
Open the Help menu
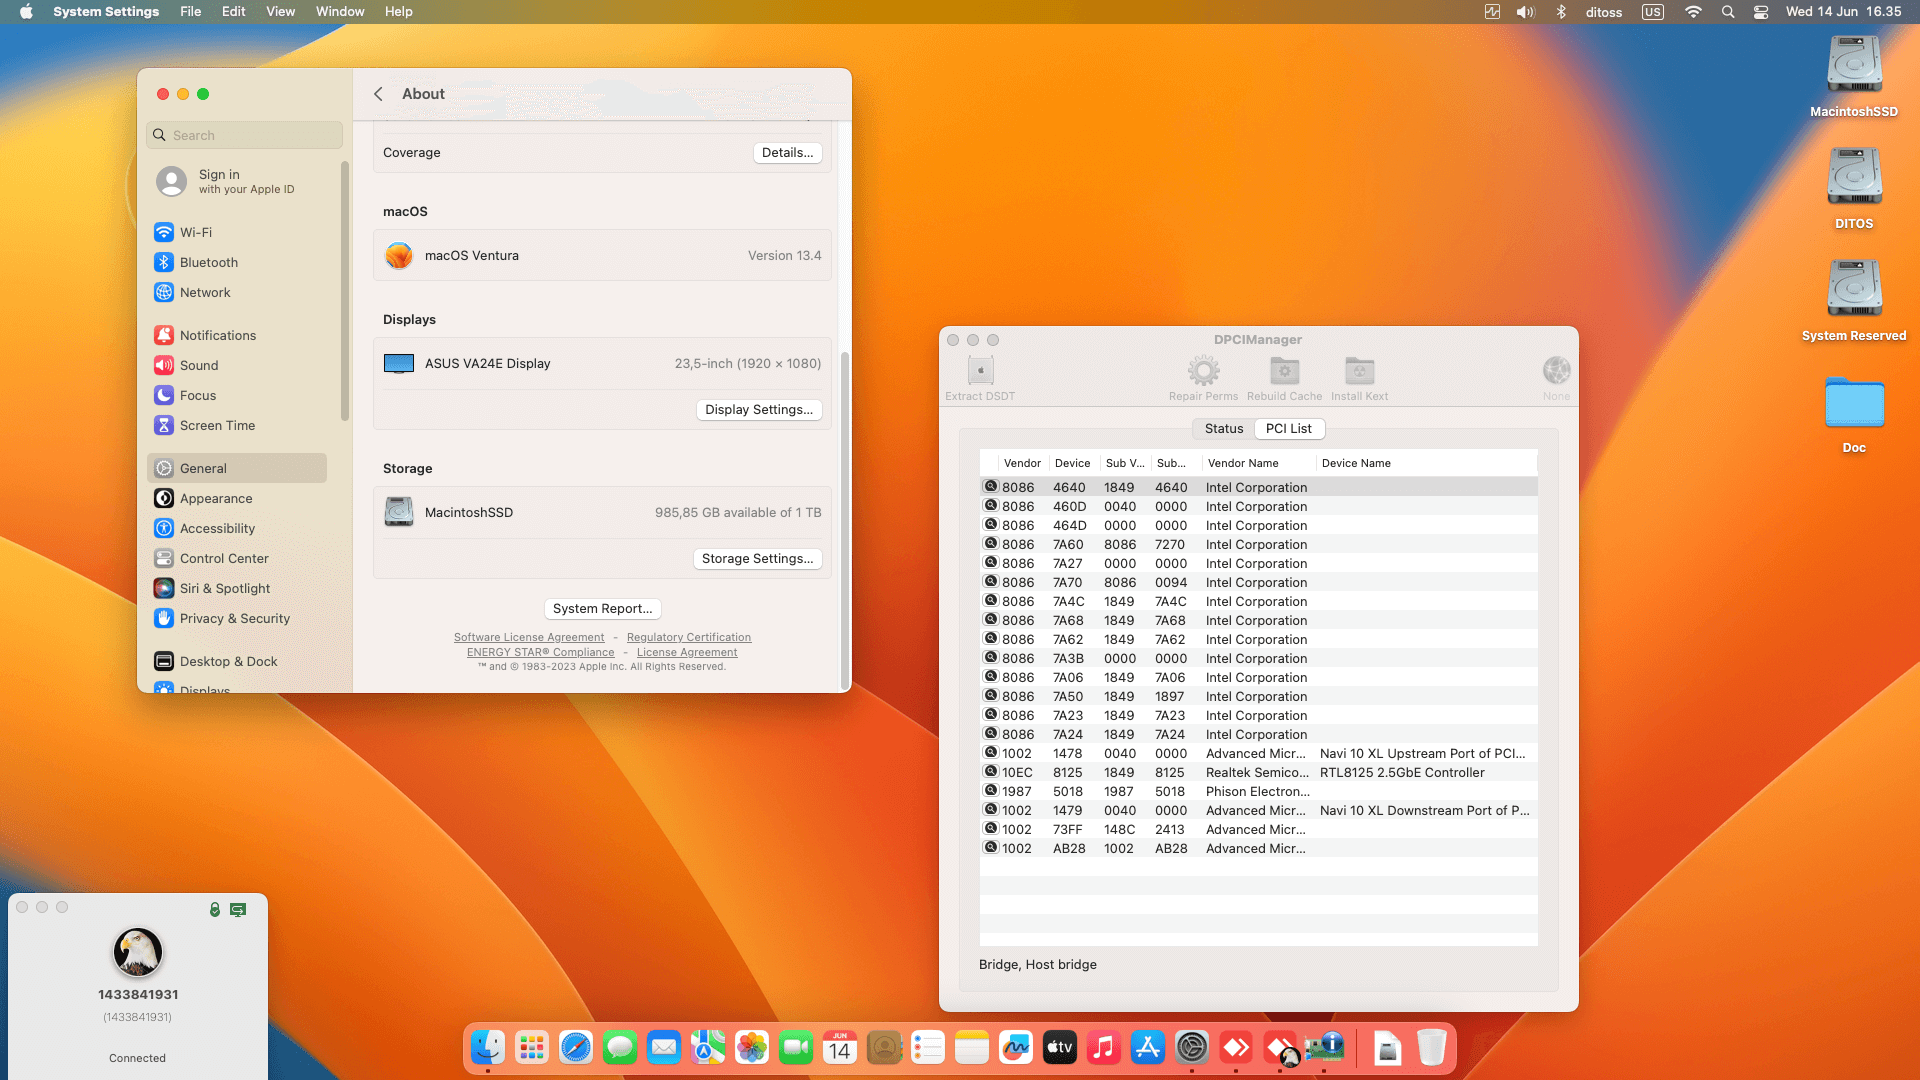click(x=398, y=12)
